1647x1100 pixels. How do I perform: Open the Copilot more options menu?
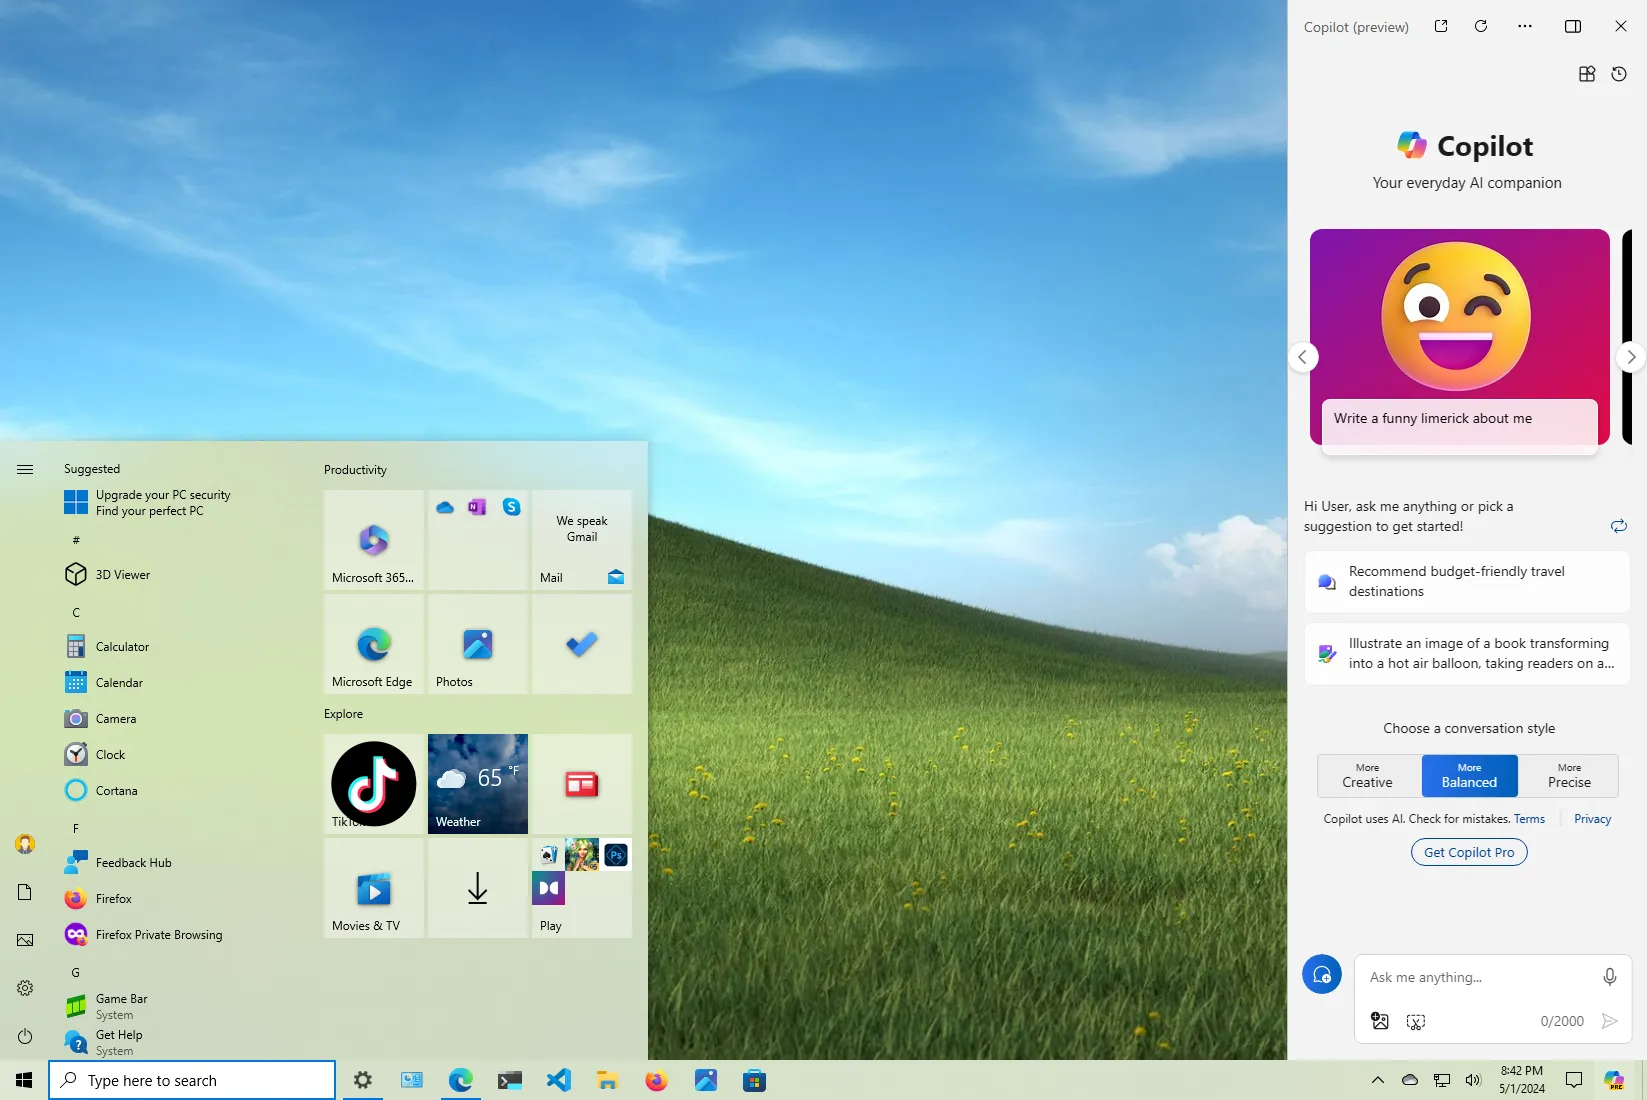pyautogui.click(x=1524, y=26)
